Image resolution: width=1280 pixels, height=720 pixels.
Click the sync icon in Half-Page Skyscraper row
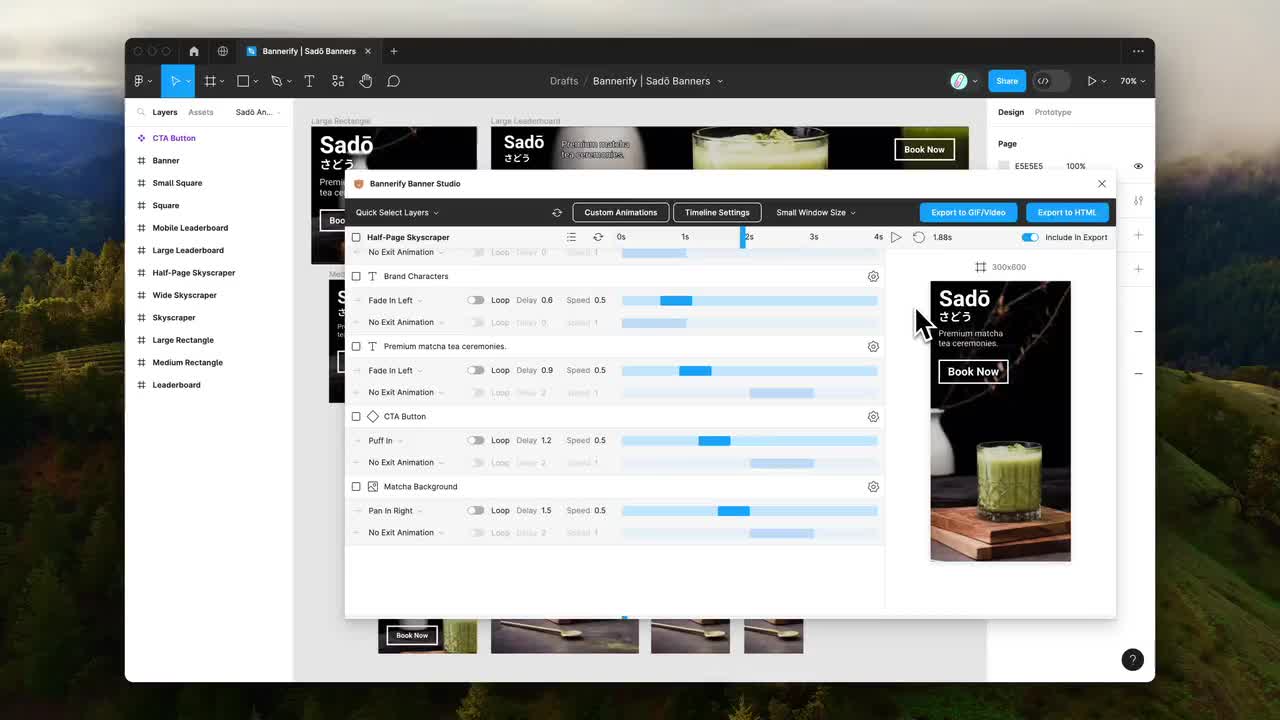point(598,237)
